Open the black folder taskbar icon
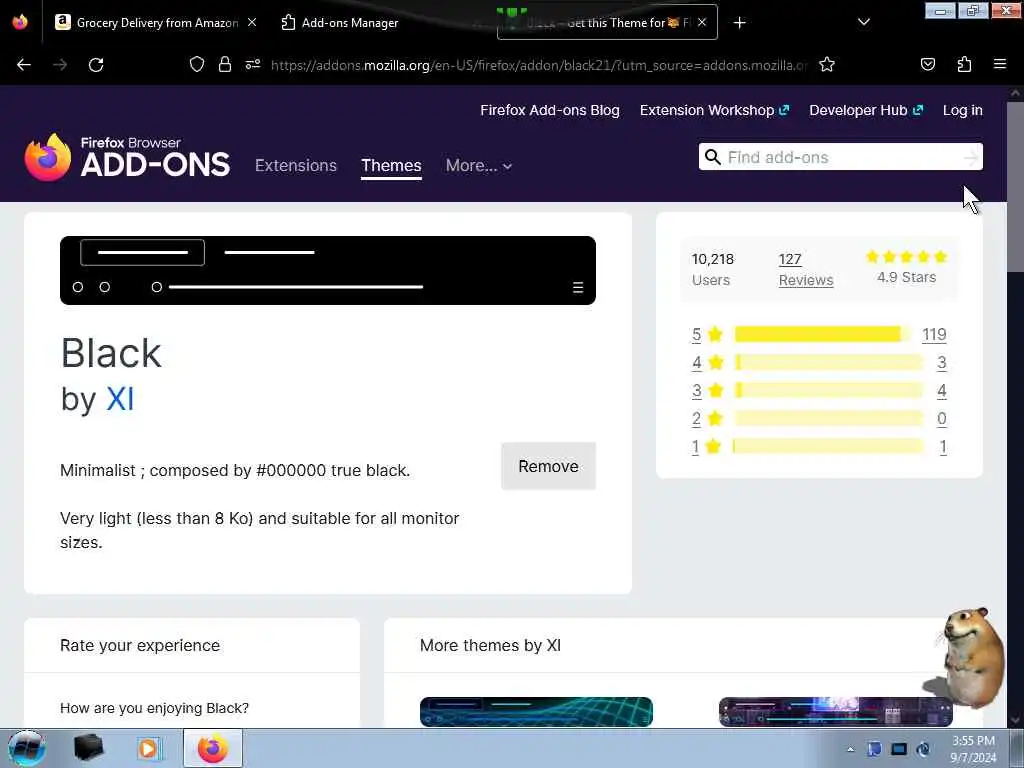1024x768 pixels. (x=88, y=748)
